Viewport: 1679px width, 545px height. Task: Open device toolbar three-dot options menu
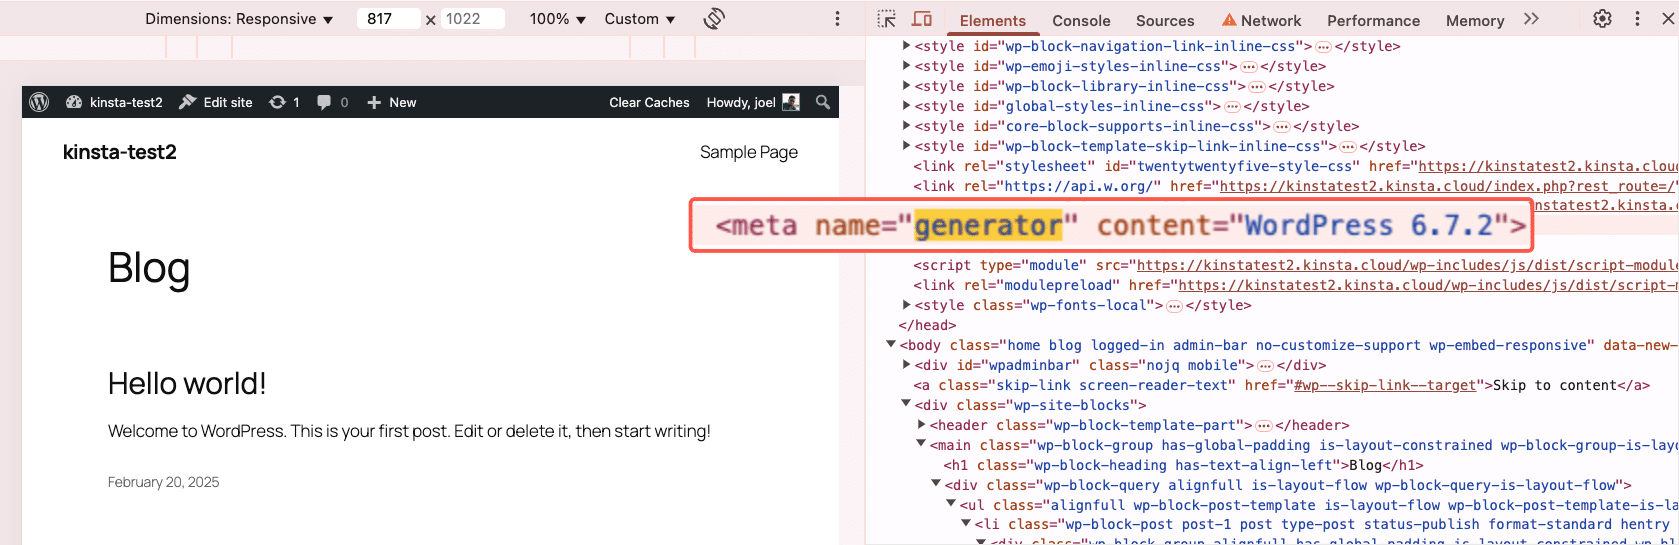pyautogui.click(x=837, y=19)
